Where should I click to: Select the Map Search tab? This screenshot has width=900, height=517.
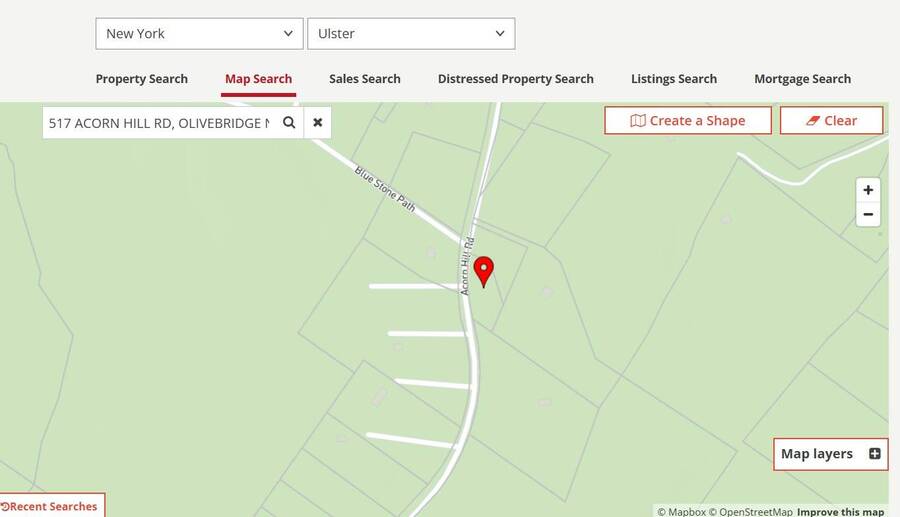258,79
